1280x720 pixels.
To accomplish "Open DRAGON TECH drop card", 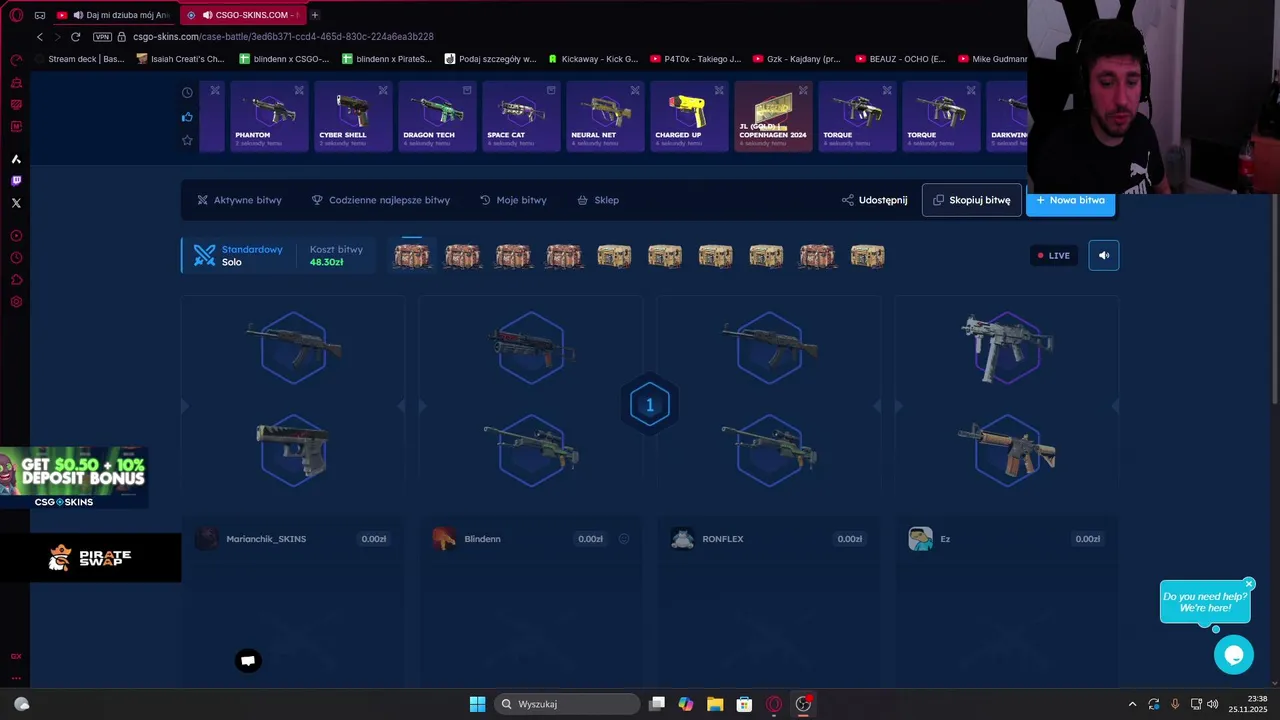I will (437, 116).
